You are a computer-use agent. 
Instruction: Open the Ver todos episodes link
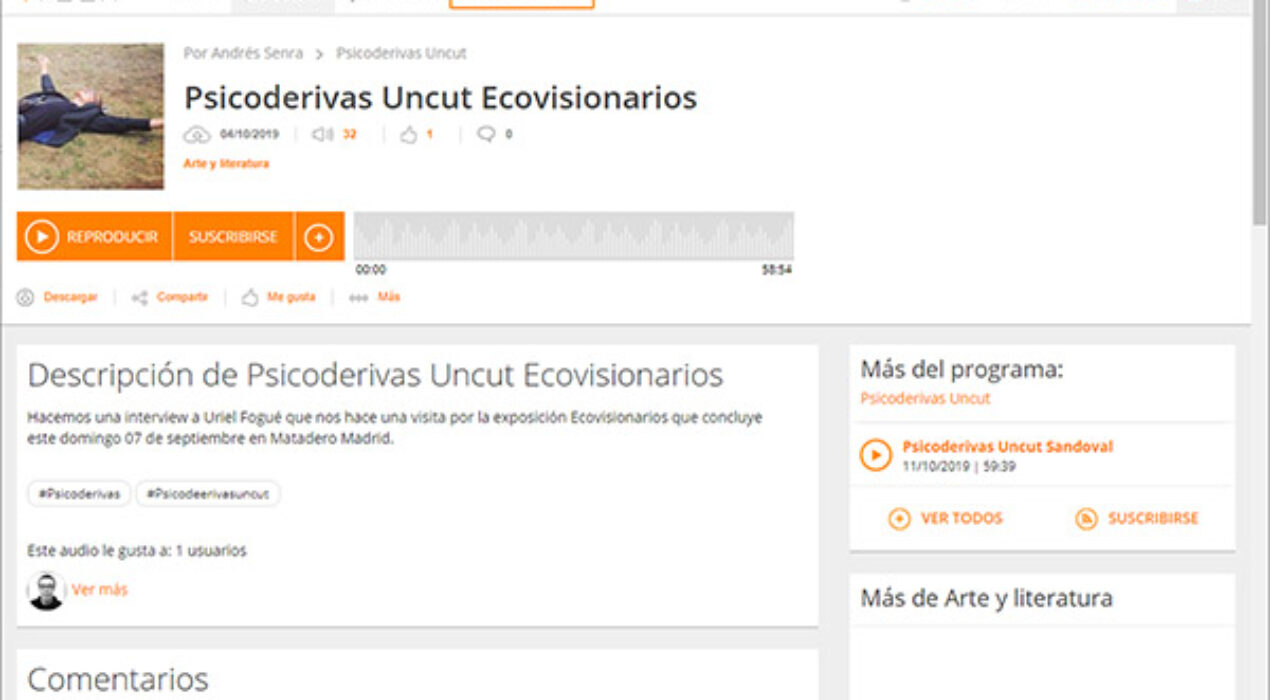click(x=946, y=518)
